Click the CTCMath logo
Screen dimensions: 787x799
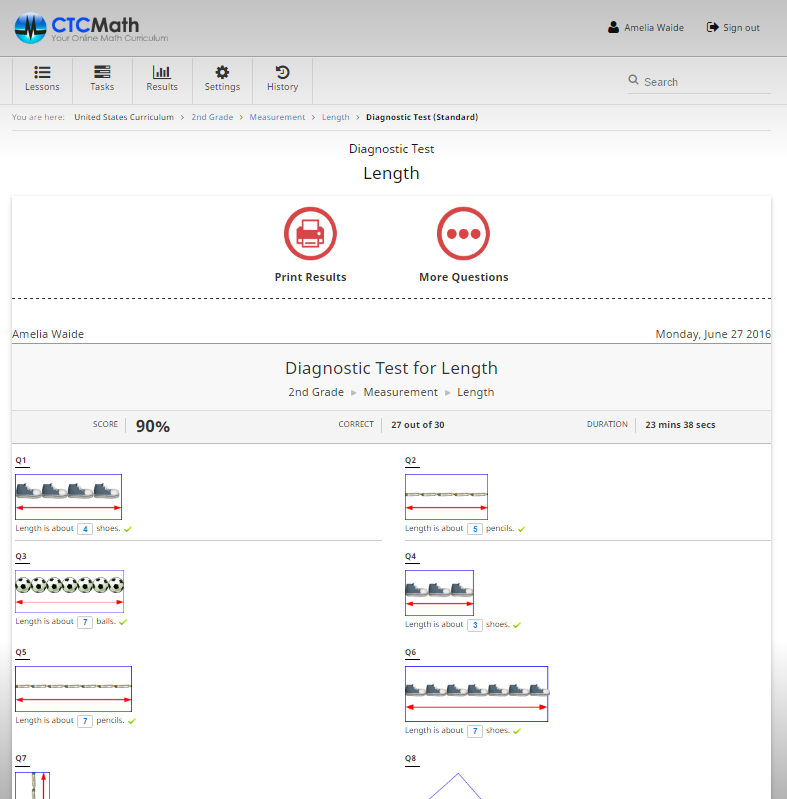tap(91, 28)
